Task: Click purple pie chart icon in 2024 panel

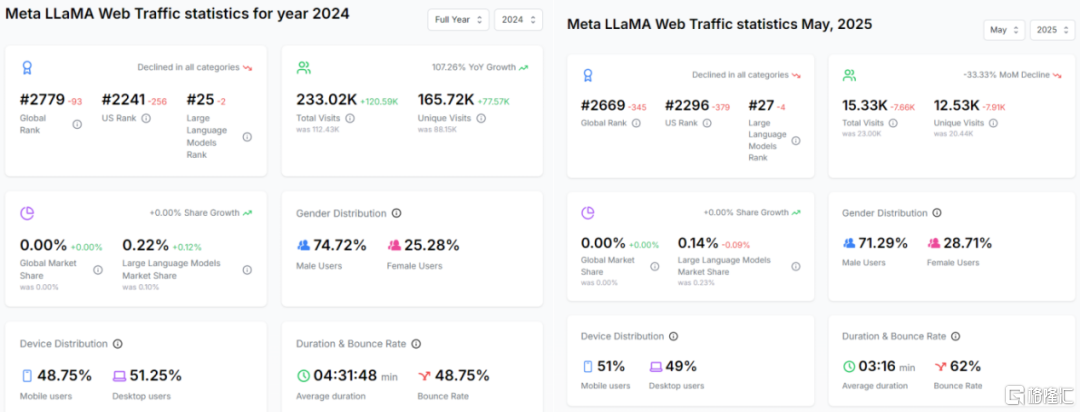Action: [27, 214]
